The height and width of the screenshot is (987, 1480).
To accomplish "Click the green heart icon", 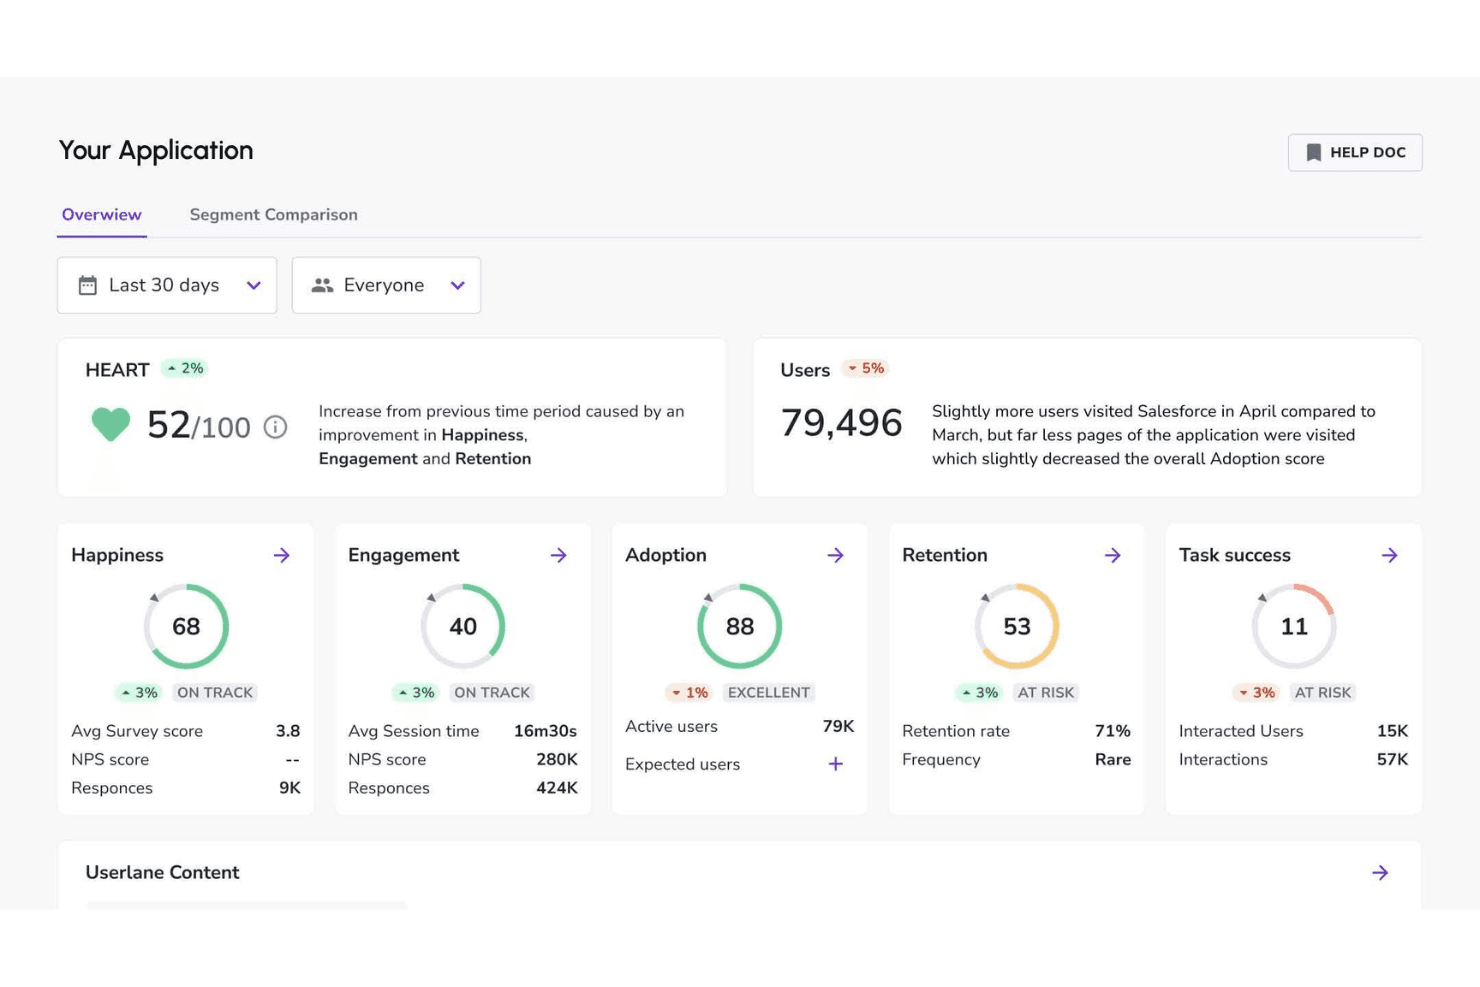I will (111, 425).
